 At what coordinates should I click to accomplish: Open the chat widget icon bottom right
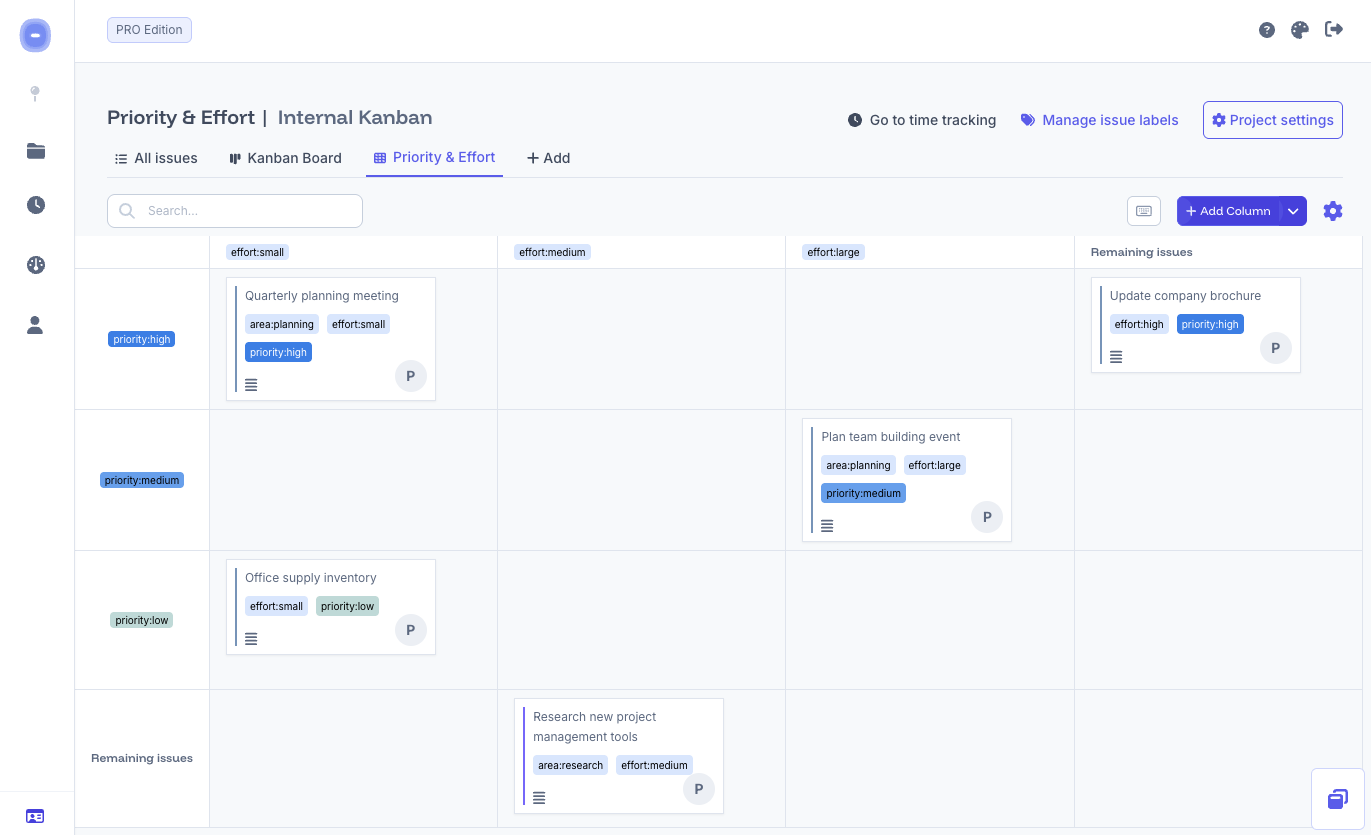[1338, 799]
